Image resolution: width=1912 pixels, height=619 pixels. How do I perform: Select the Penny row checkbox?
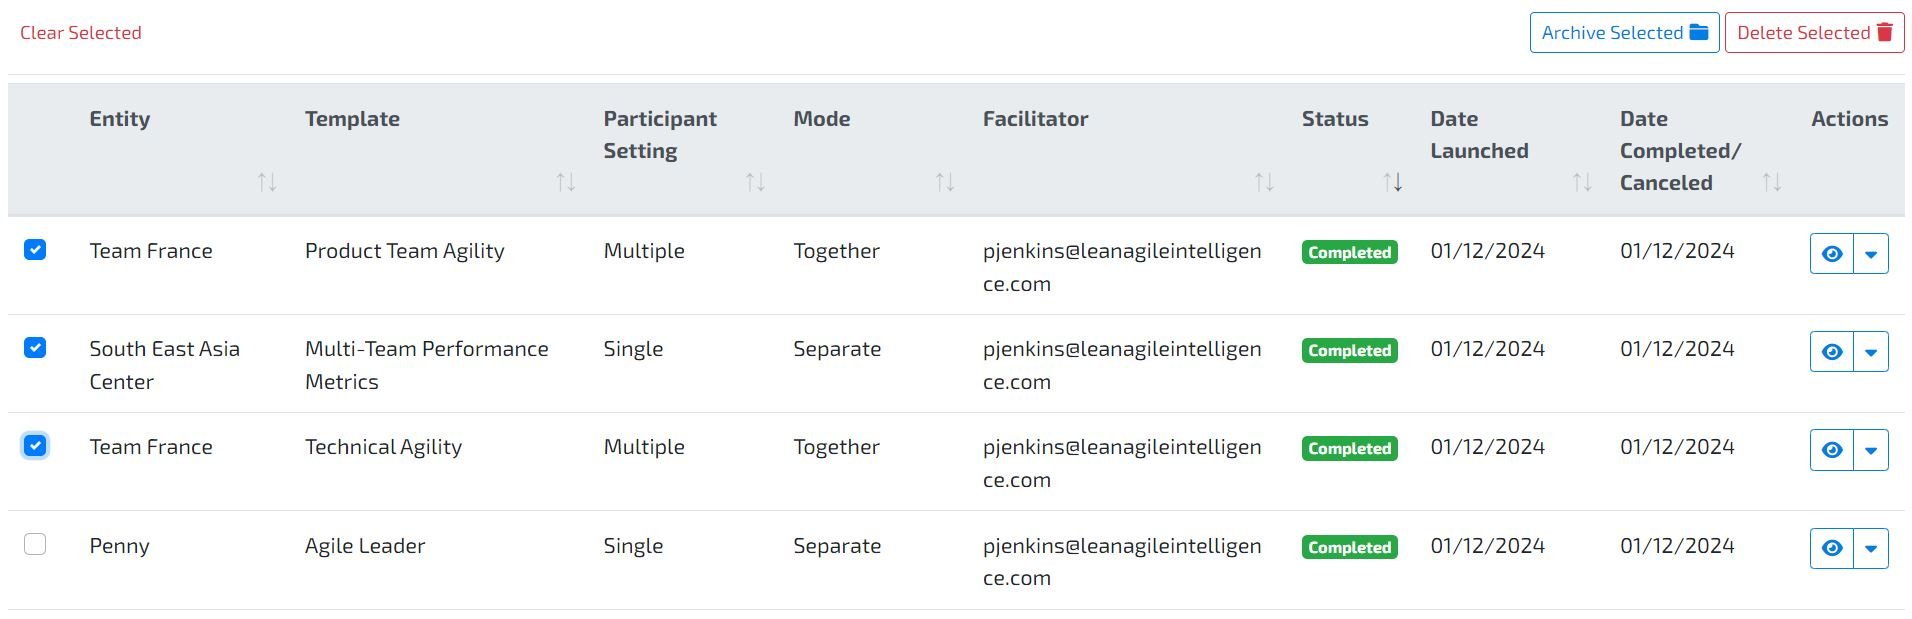pyautogui.click(x=35, y=544)
